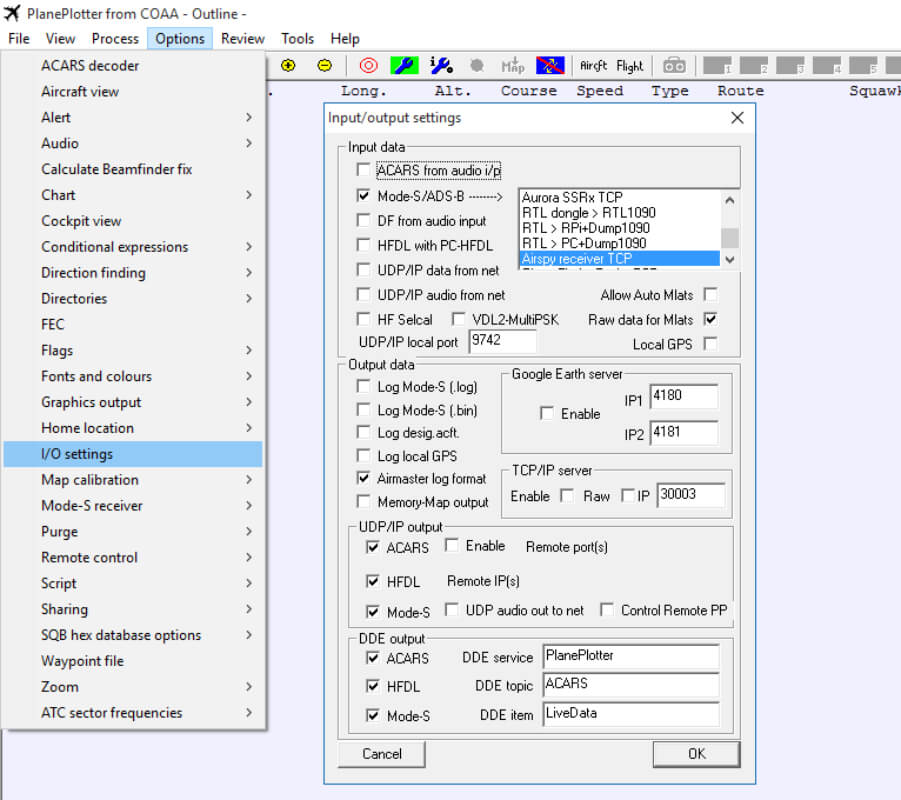Open the File menu

click(19, 39)
